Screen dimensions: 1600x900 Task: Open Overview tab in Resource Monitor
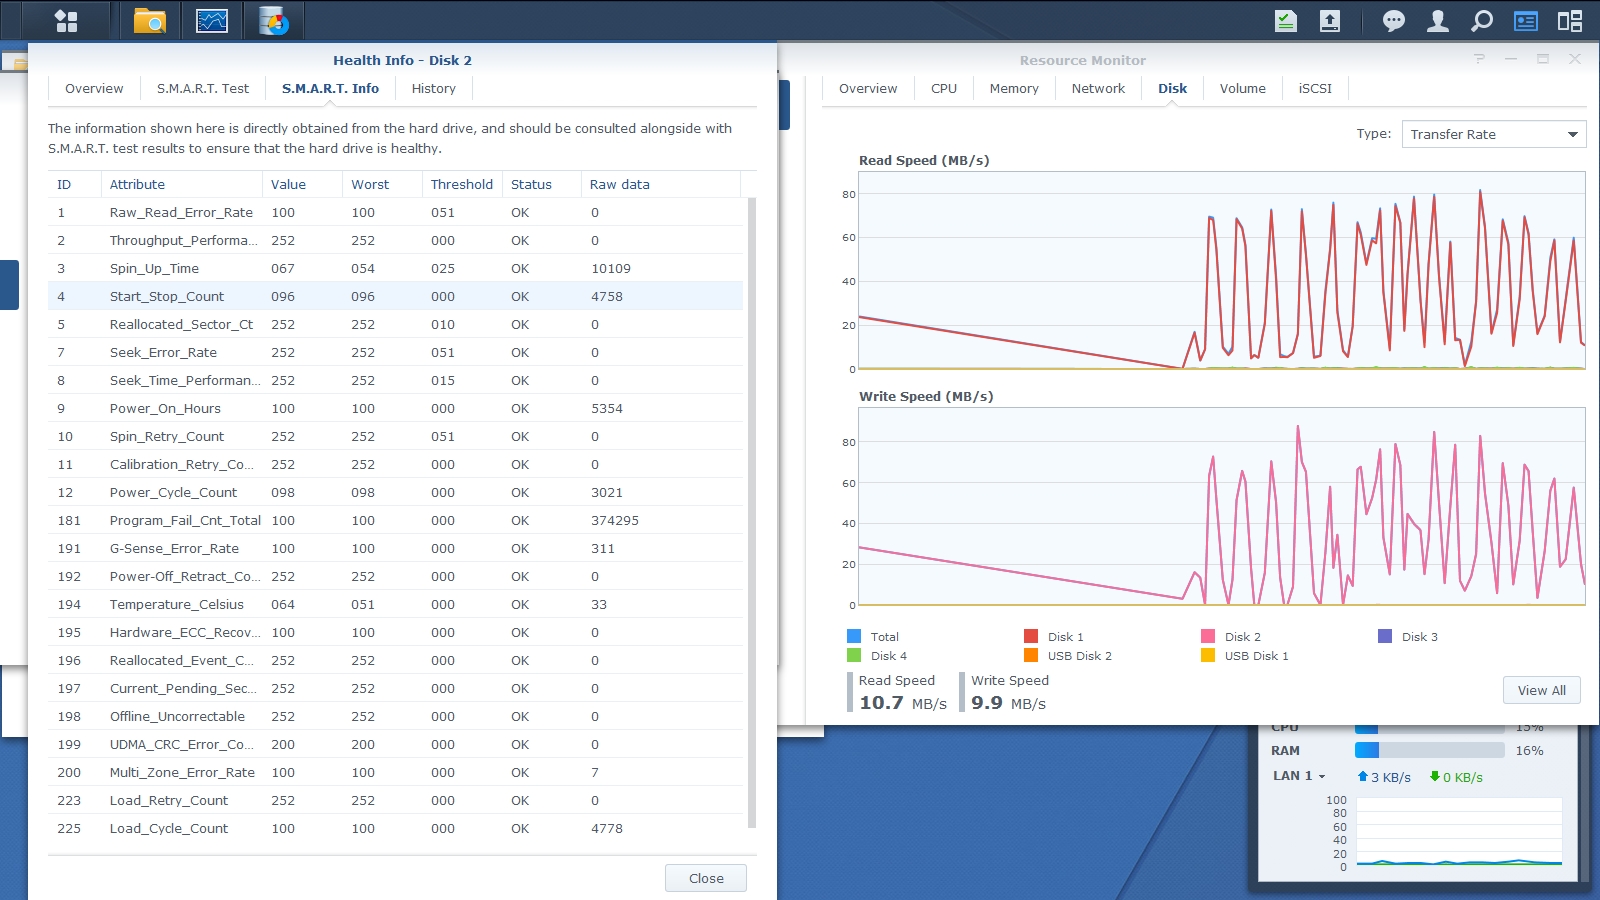868,88
